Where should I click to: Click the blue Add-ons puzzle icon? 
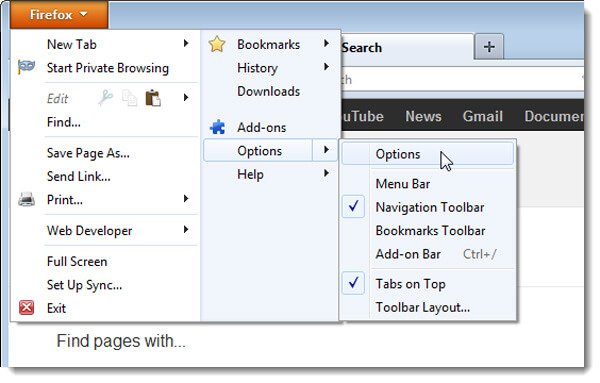coord(217,127)
